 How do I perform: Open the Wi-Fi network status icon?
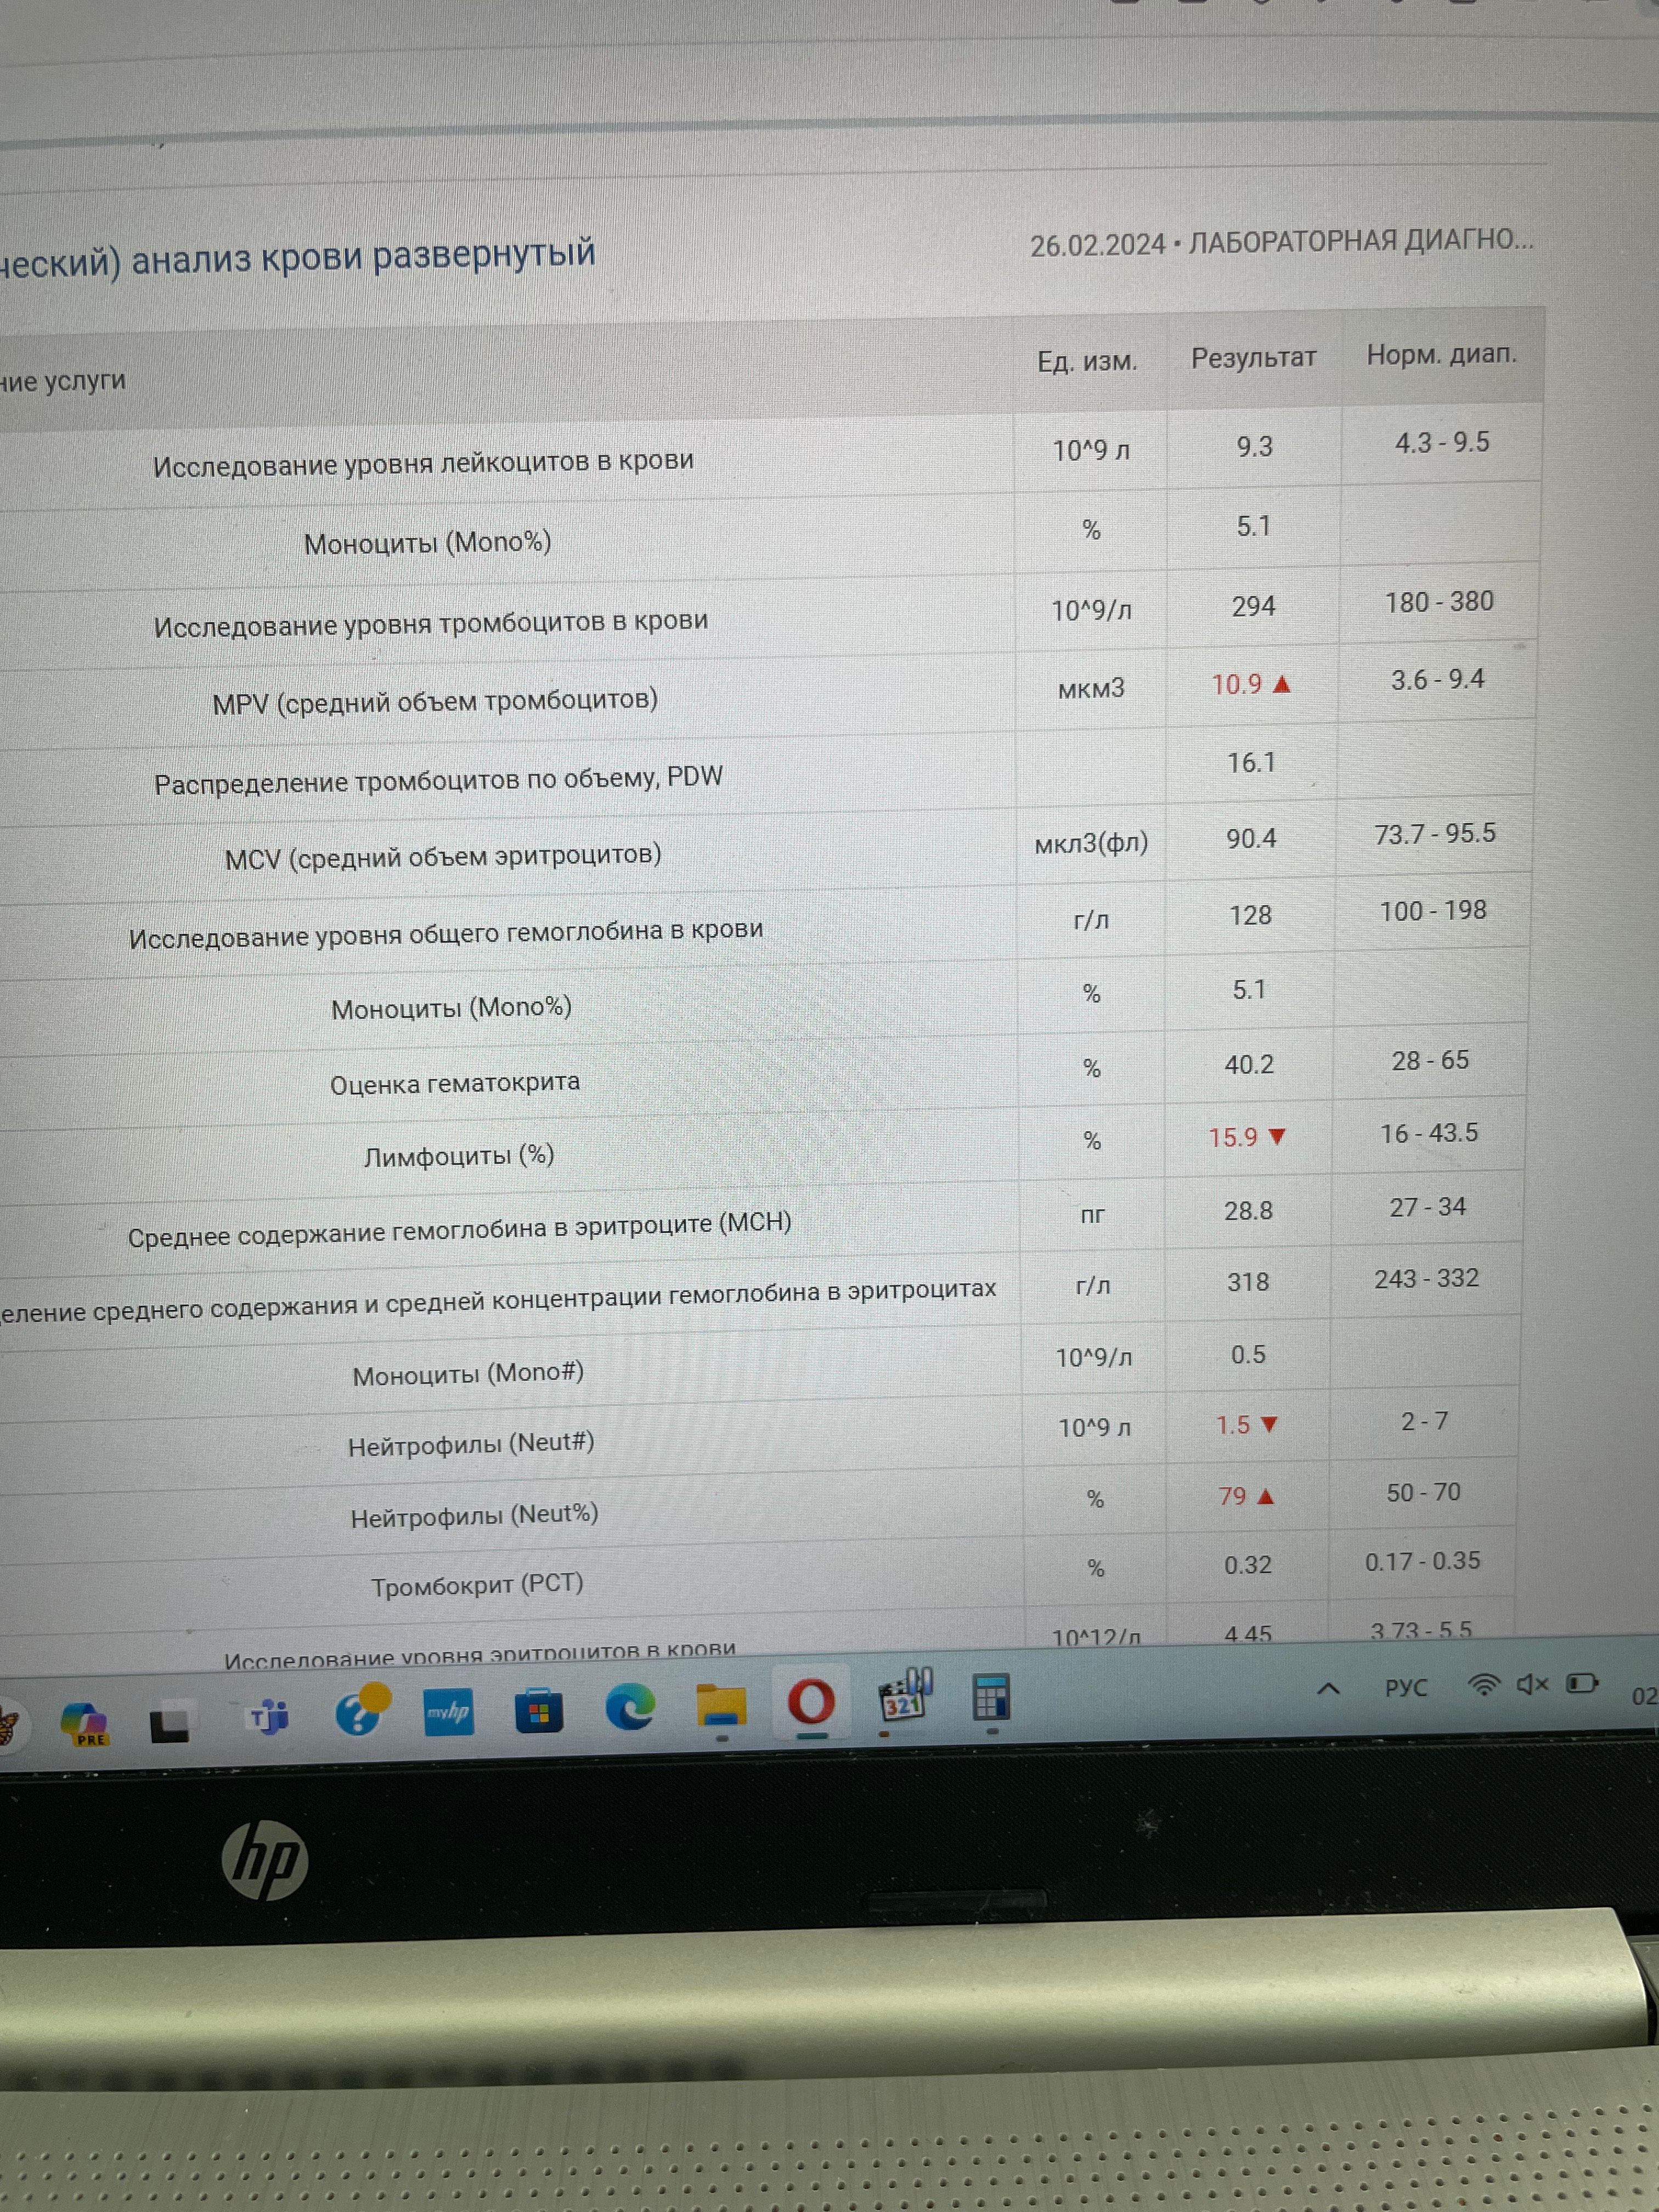pyautogui.click(x=1483, y=1686)
